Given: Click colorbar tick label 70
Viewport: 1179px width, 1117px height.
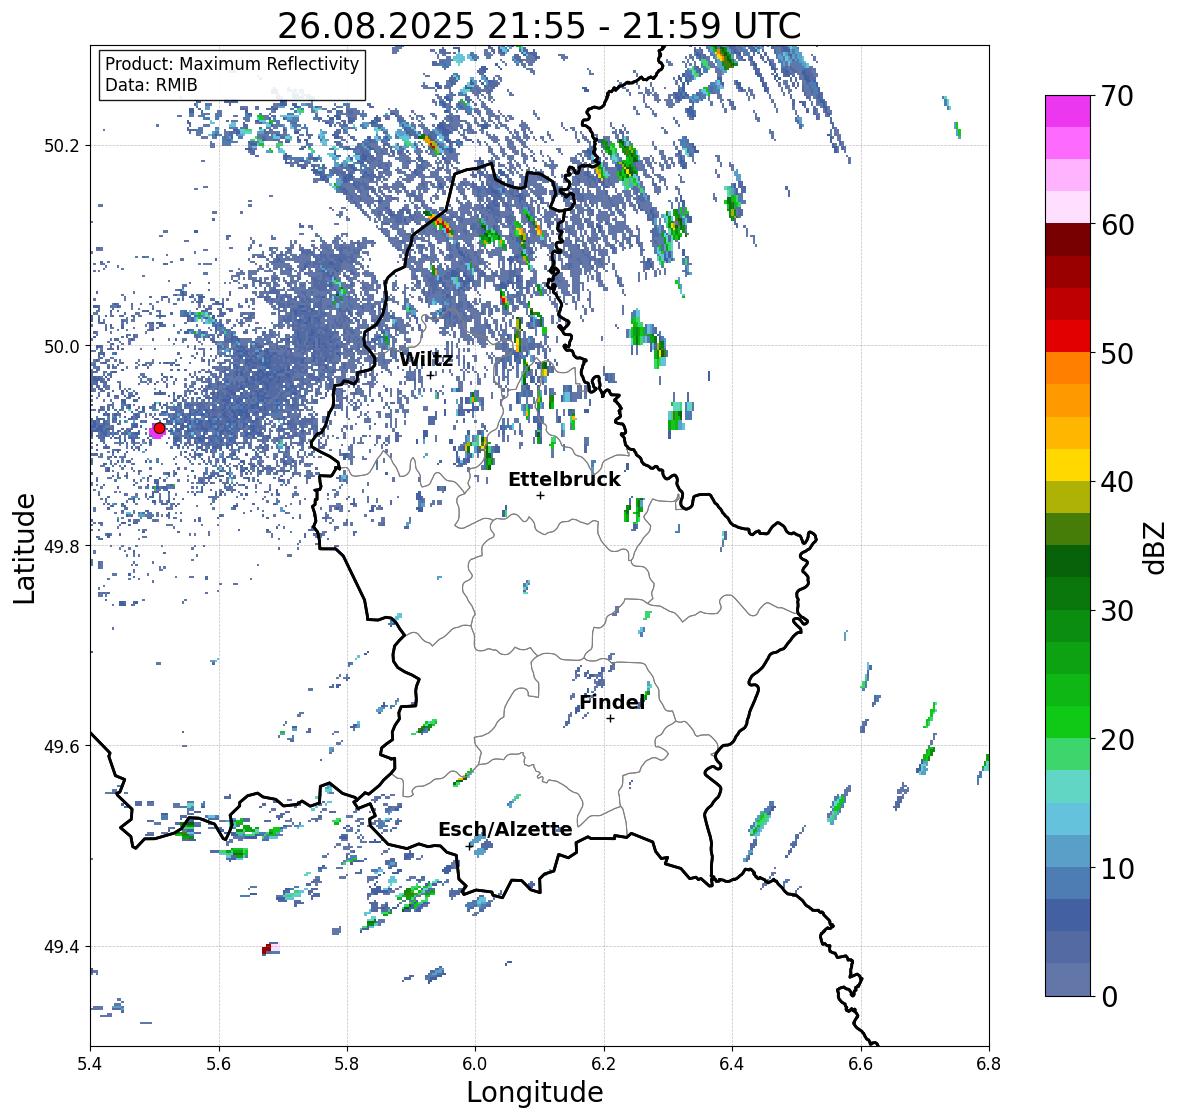Looking at the screenshot, I should click(1117, 96).
